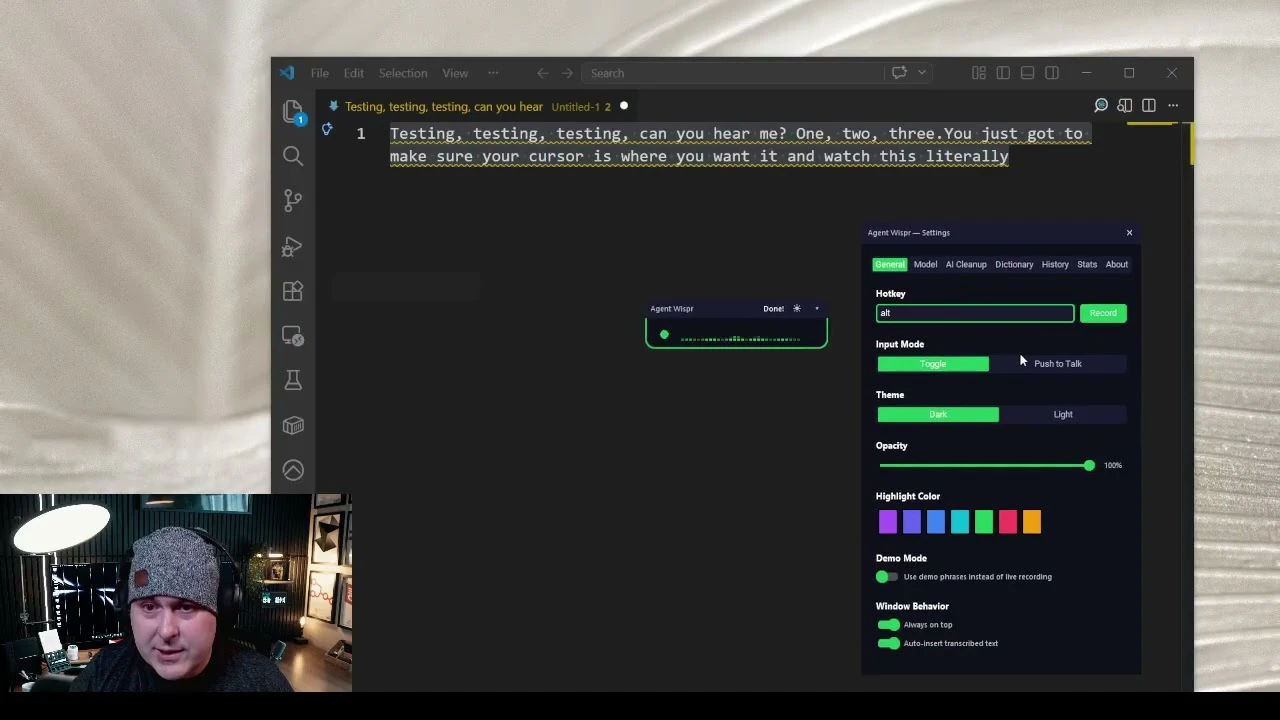Choose the blue highlight color
This screenshot has height=720, width=1280.
click(936, 522)
